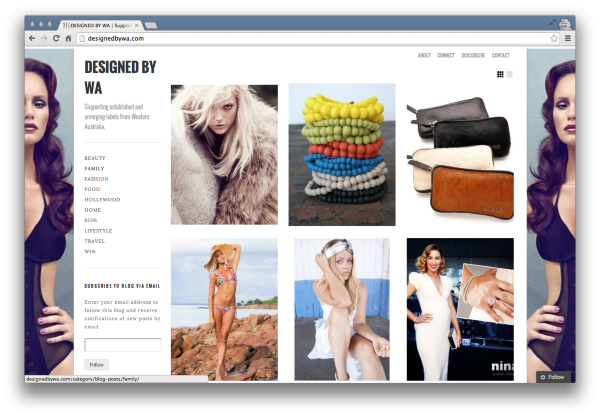
Task: Bookmark page with the star icon
Action: [554, 38]
